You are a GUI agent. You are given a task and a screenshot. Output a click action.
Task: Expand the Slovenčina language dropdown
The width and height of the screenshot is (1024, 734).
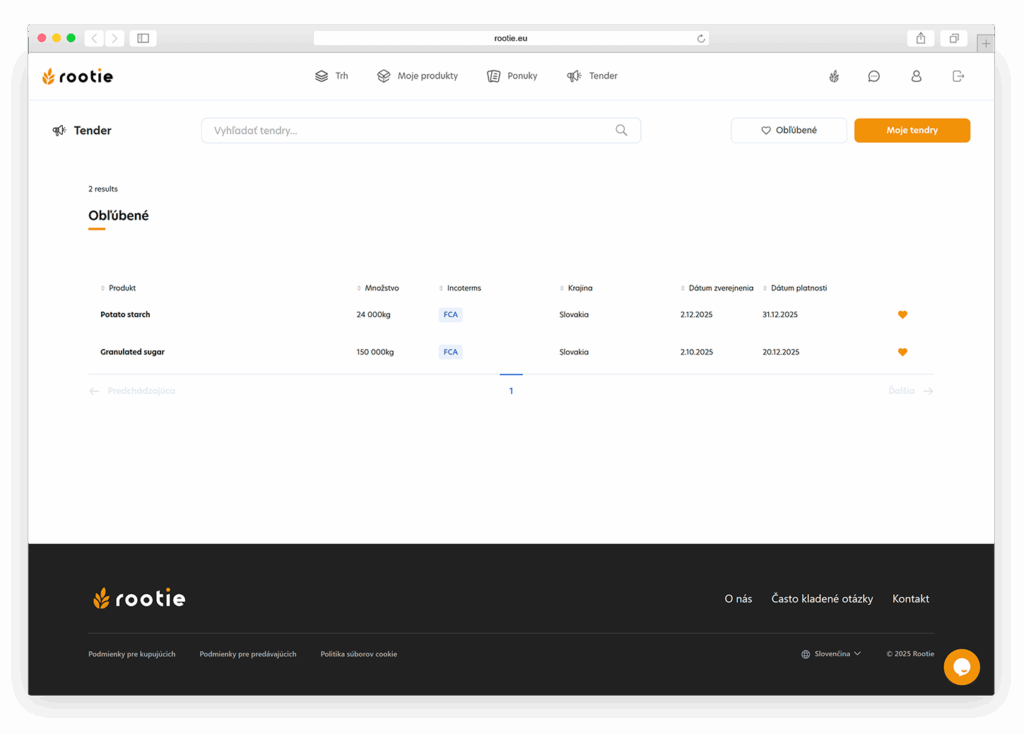(x=831, y=654)
